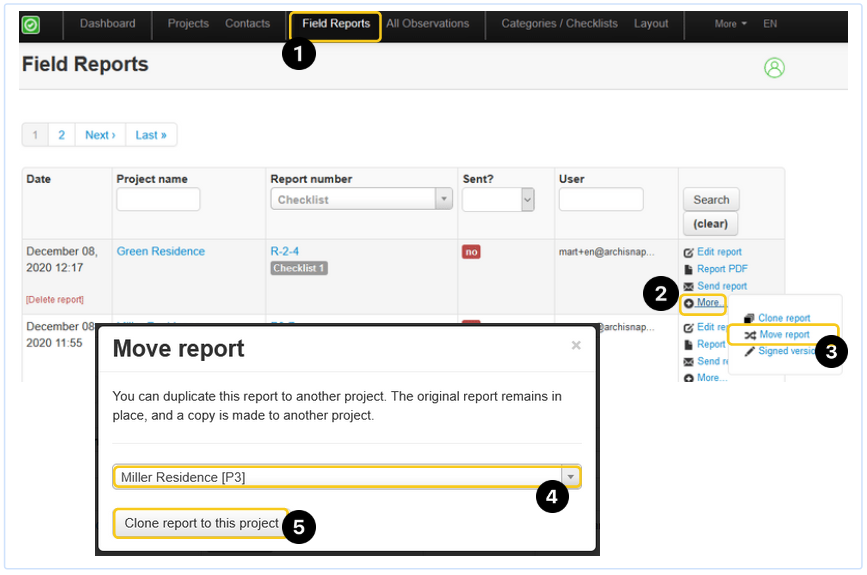867x575 pixels.
Task: Click the Signed version pen icon
Action: point(749,352)
